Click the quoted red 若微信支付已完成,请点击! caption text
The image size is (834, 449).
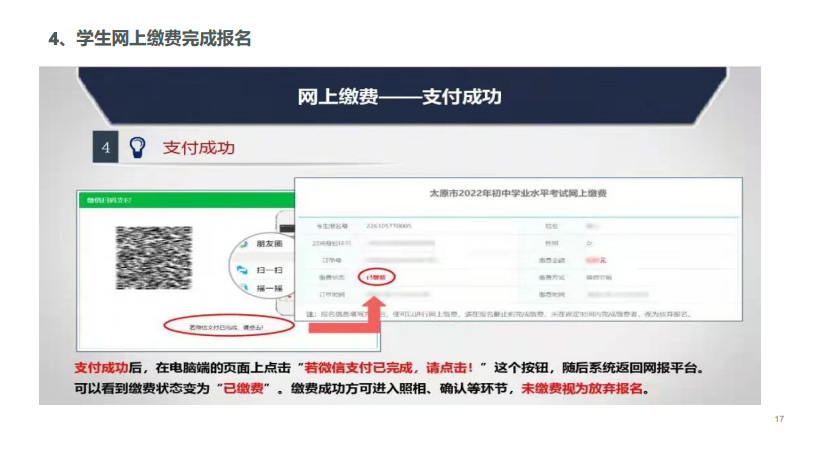click(388, 368)
